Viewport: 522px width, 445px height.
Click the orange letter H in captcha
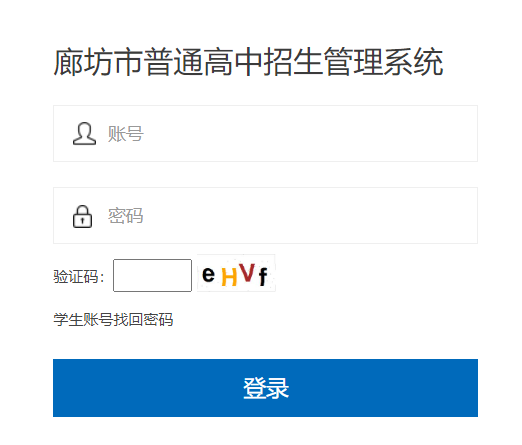(x=229, y=277)
